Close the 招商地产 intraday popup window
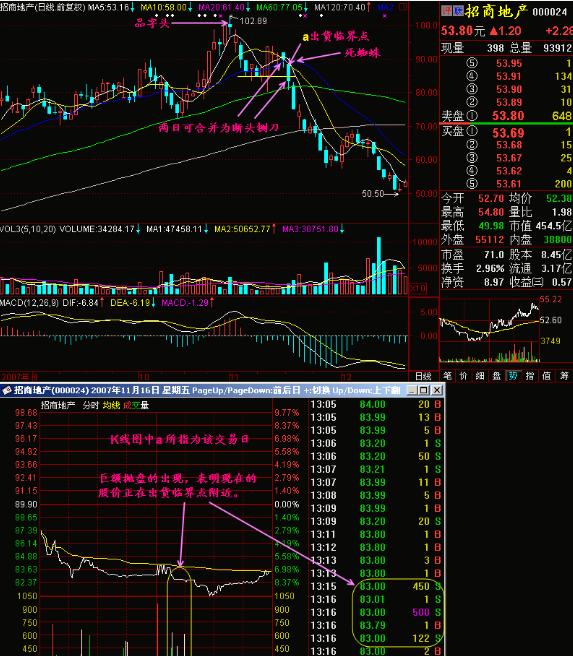The width and height of the screenshot is (573, 656). tap(437, 390)
